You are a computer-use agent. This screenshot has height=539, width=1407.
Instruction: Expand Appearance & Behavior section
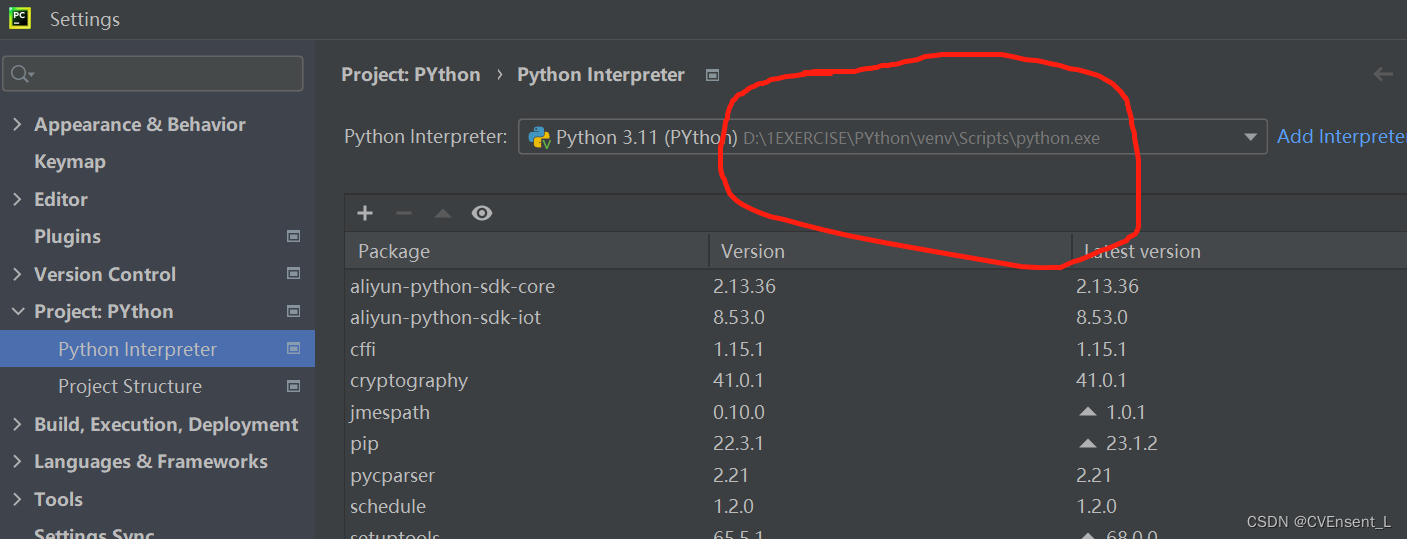[16, 124]
